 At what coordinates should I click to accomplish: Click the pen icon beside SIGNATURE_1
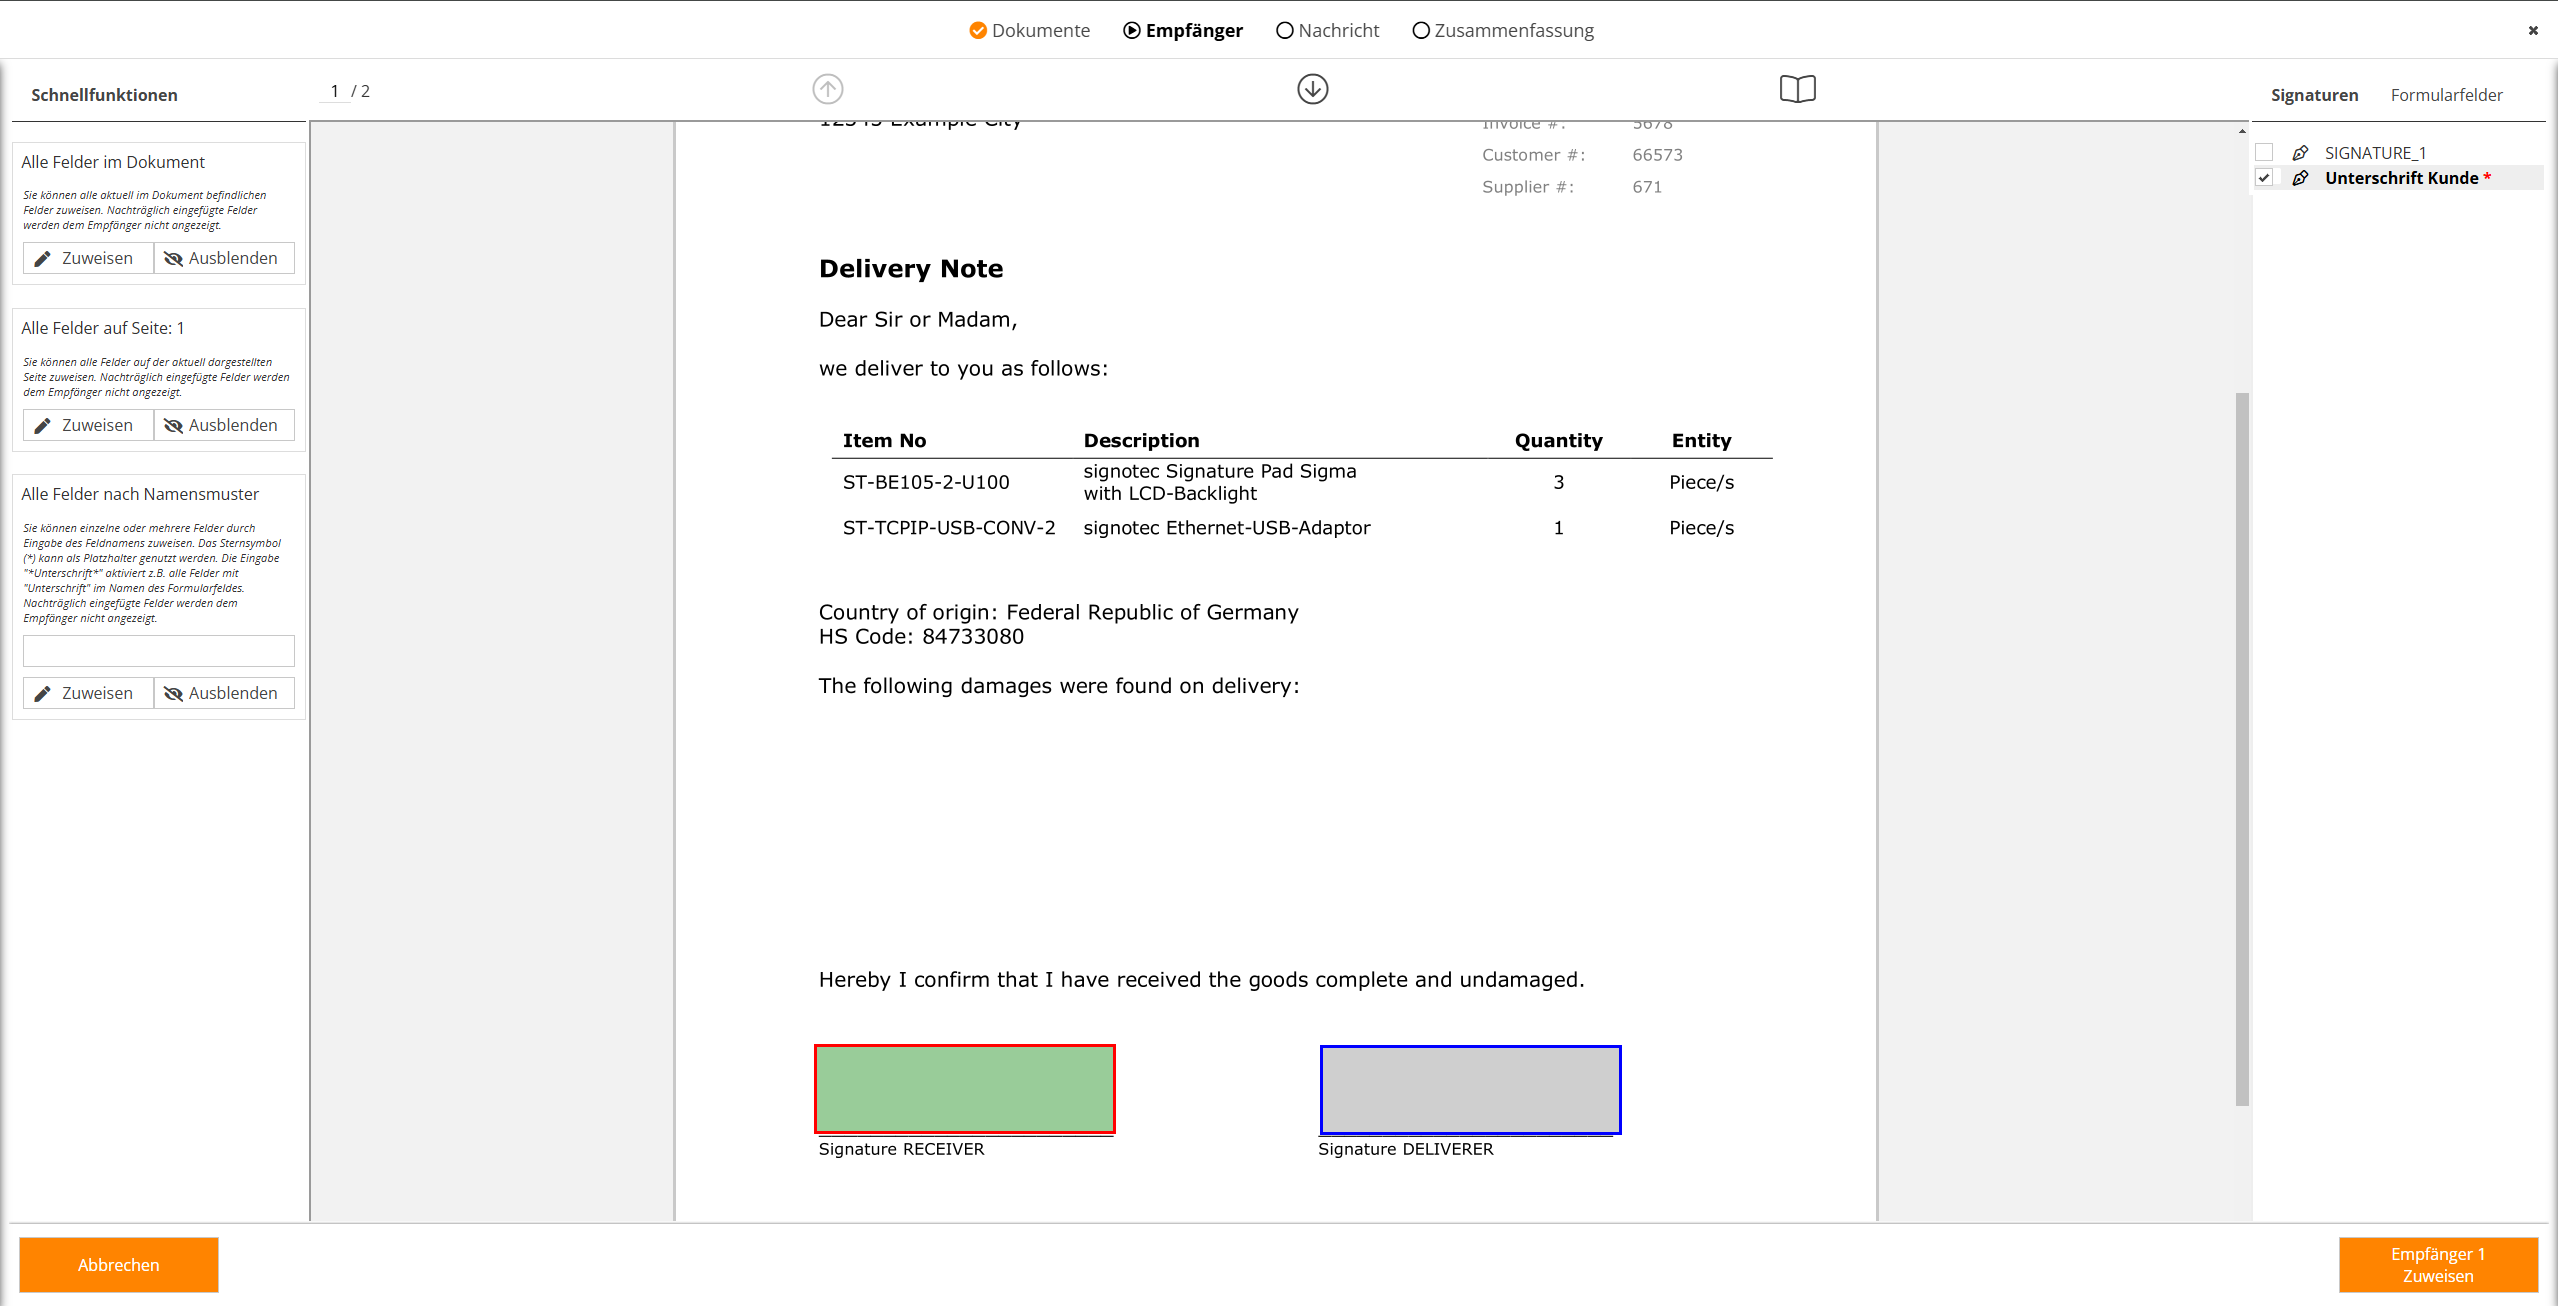click(2300, 153)
